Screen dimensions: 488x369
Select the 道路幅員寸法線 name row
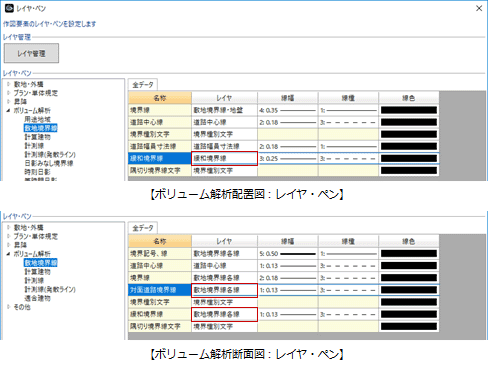point(160,146)
